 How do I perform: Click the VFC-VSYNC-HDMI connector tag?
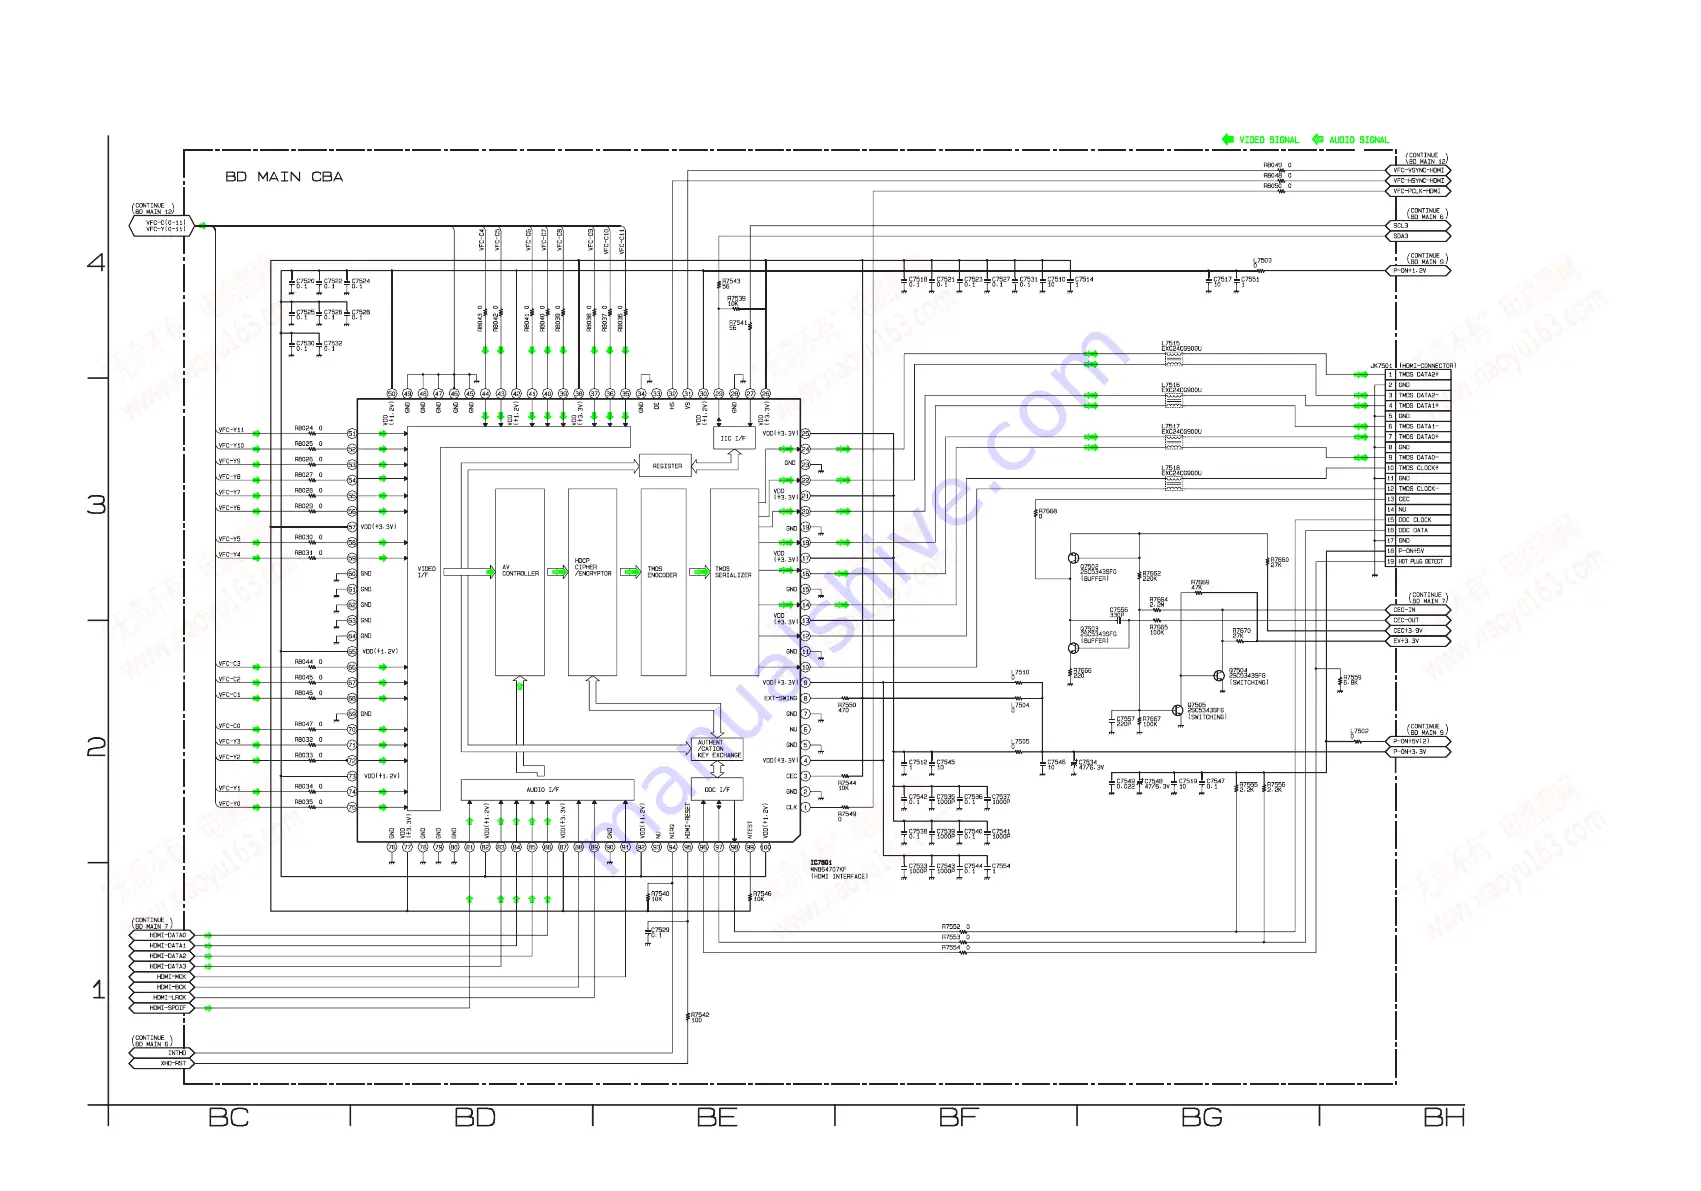1418,171
